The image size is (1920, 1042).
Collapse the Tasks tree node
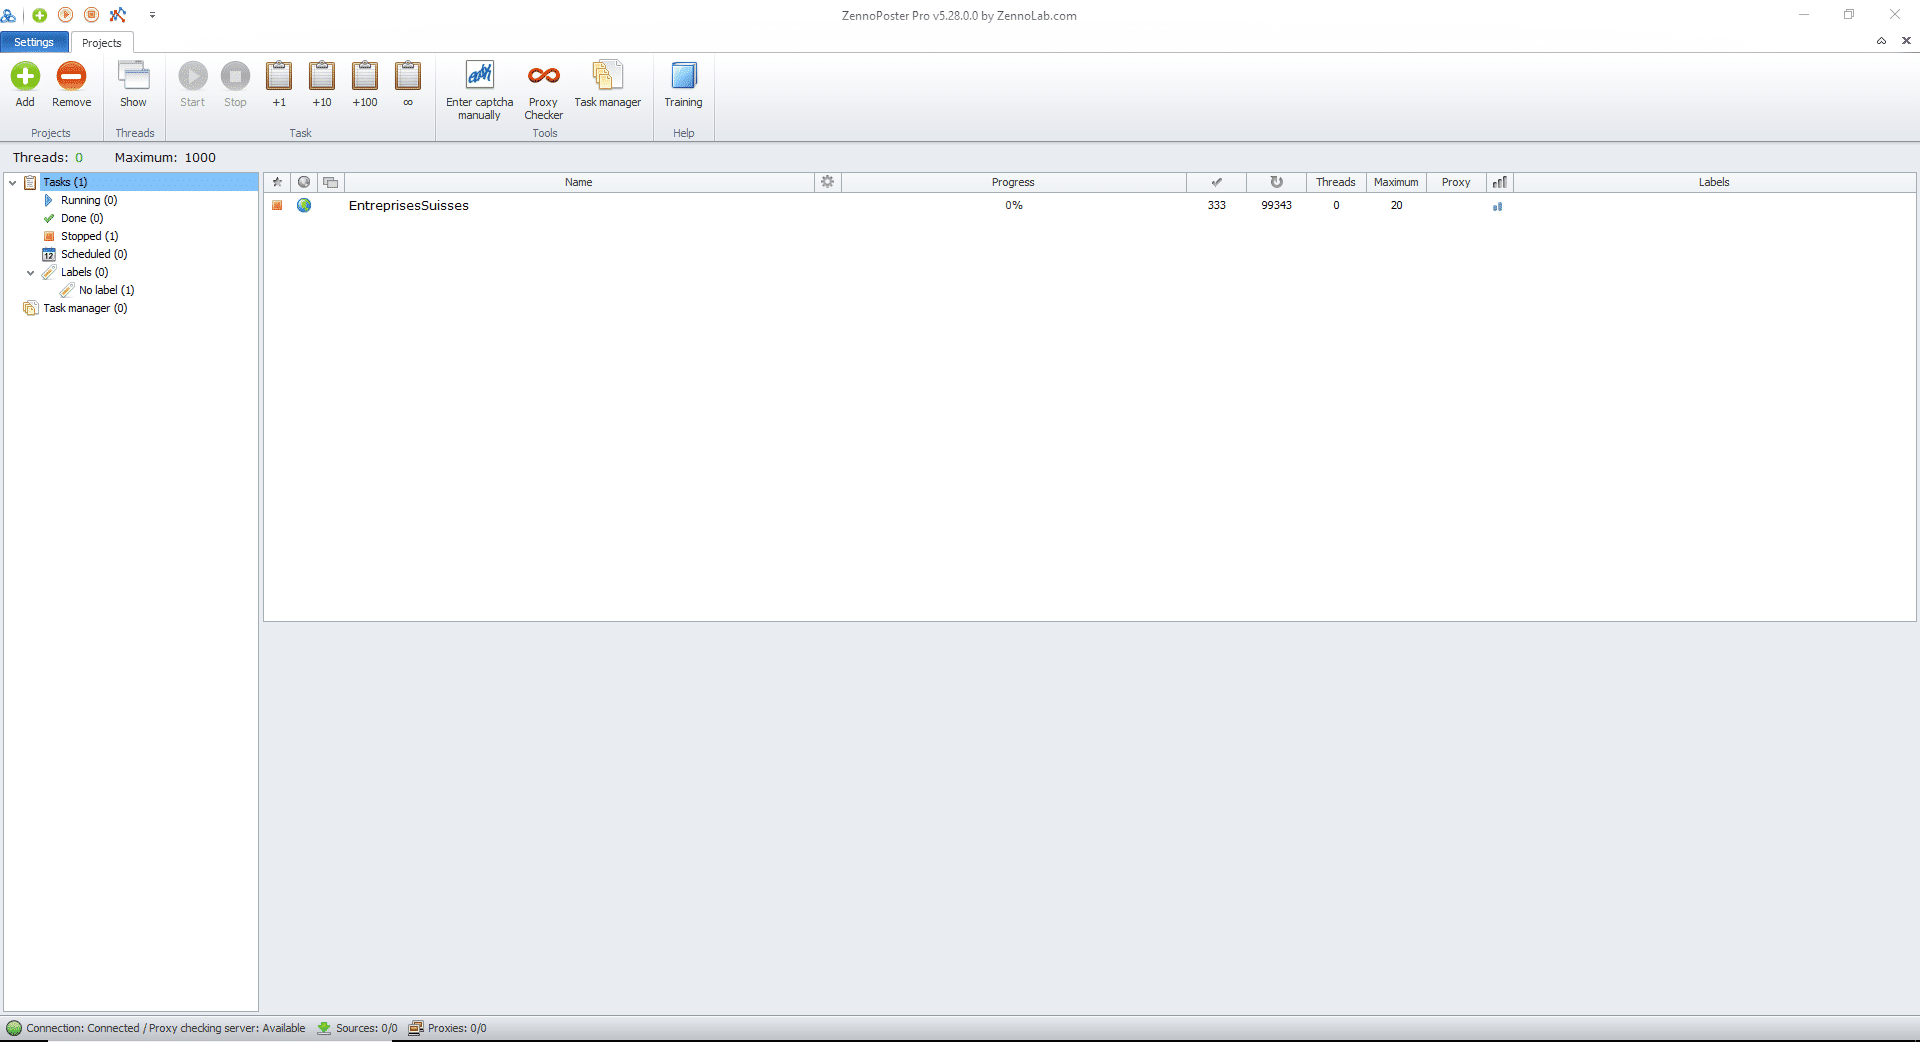pyautogui.click(x=13, y=183)
